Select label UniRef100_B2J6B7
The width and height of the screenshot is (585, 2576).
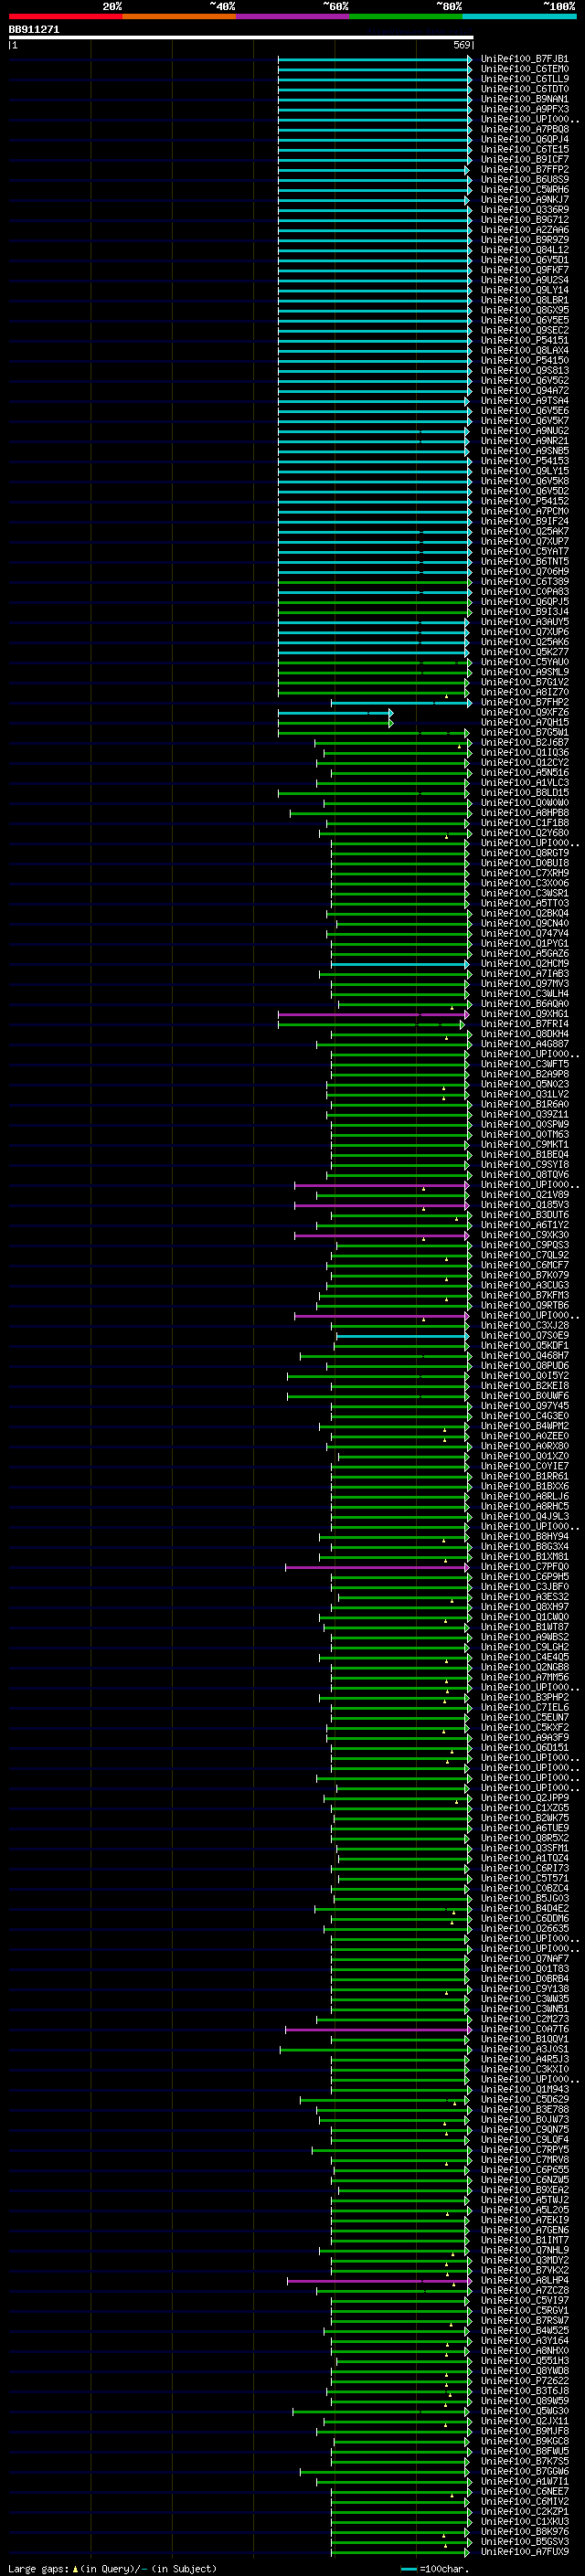525,742
